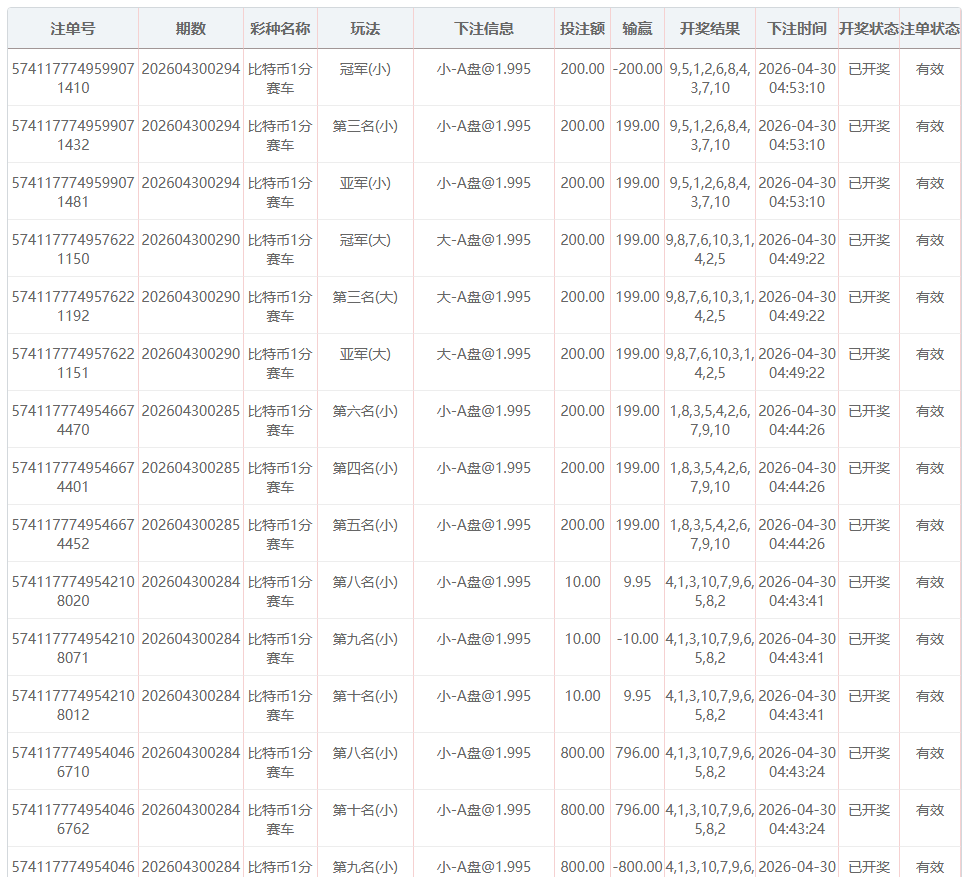Click the -10.00 win/loss amount
The width and height of the screenshot is (966, 877).
(x=637, y=639)
